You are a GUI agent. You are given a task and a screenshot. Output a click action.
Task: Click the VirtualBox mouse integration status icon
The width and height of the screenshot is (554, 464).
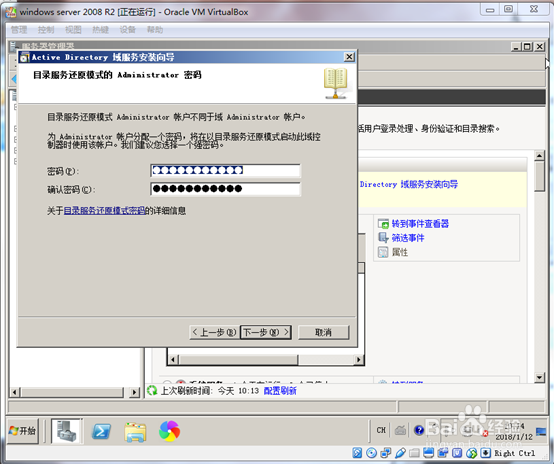(472, 453)
